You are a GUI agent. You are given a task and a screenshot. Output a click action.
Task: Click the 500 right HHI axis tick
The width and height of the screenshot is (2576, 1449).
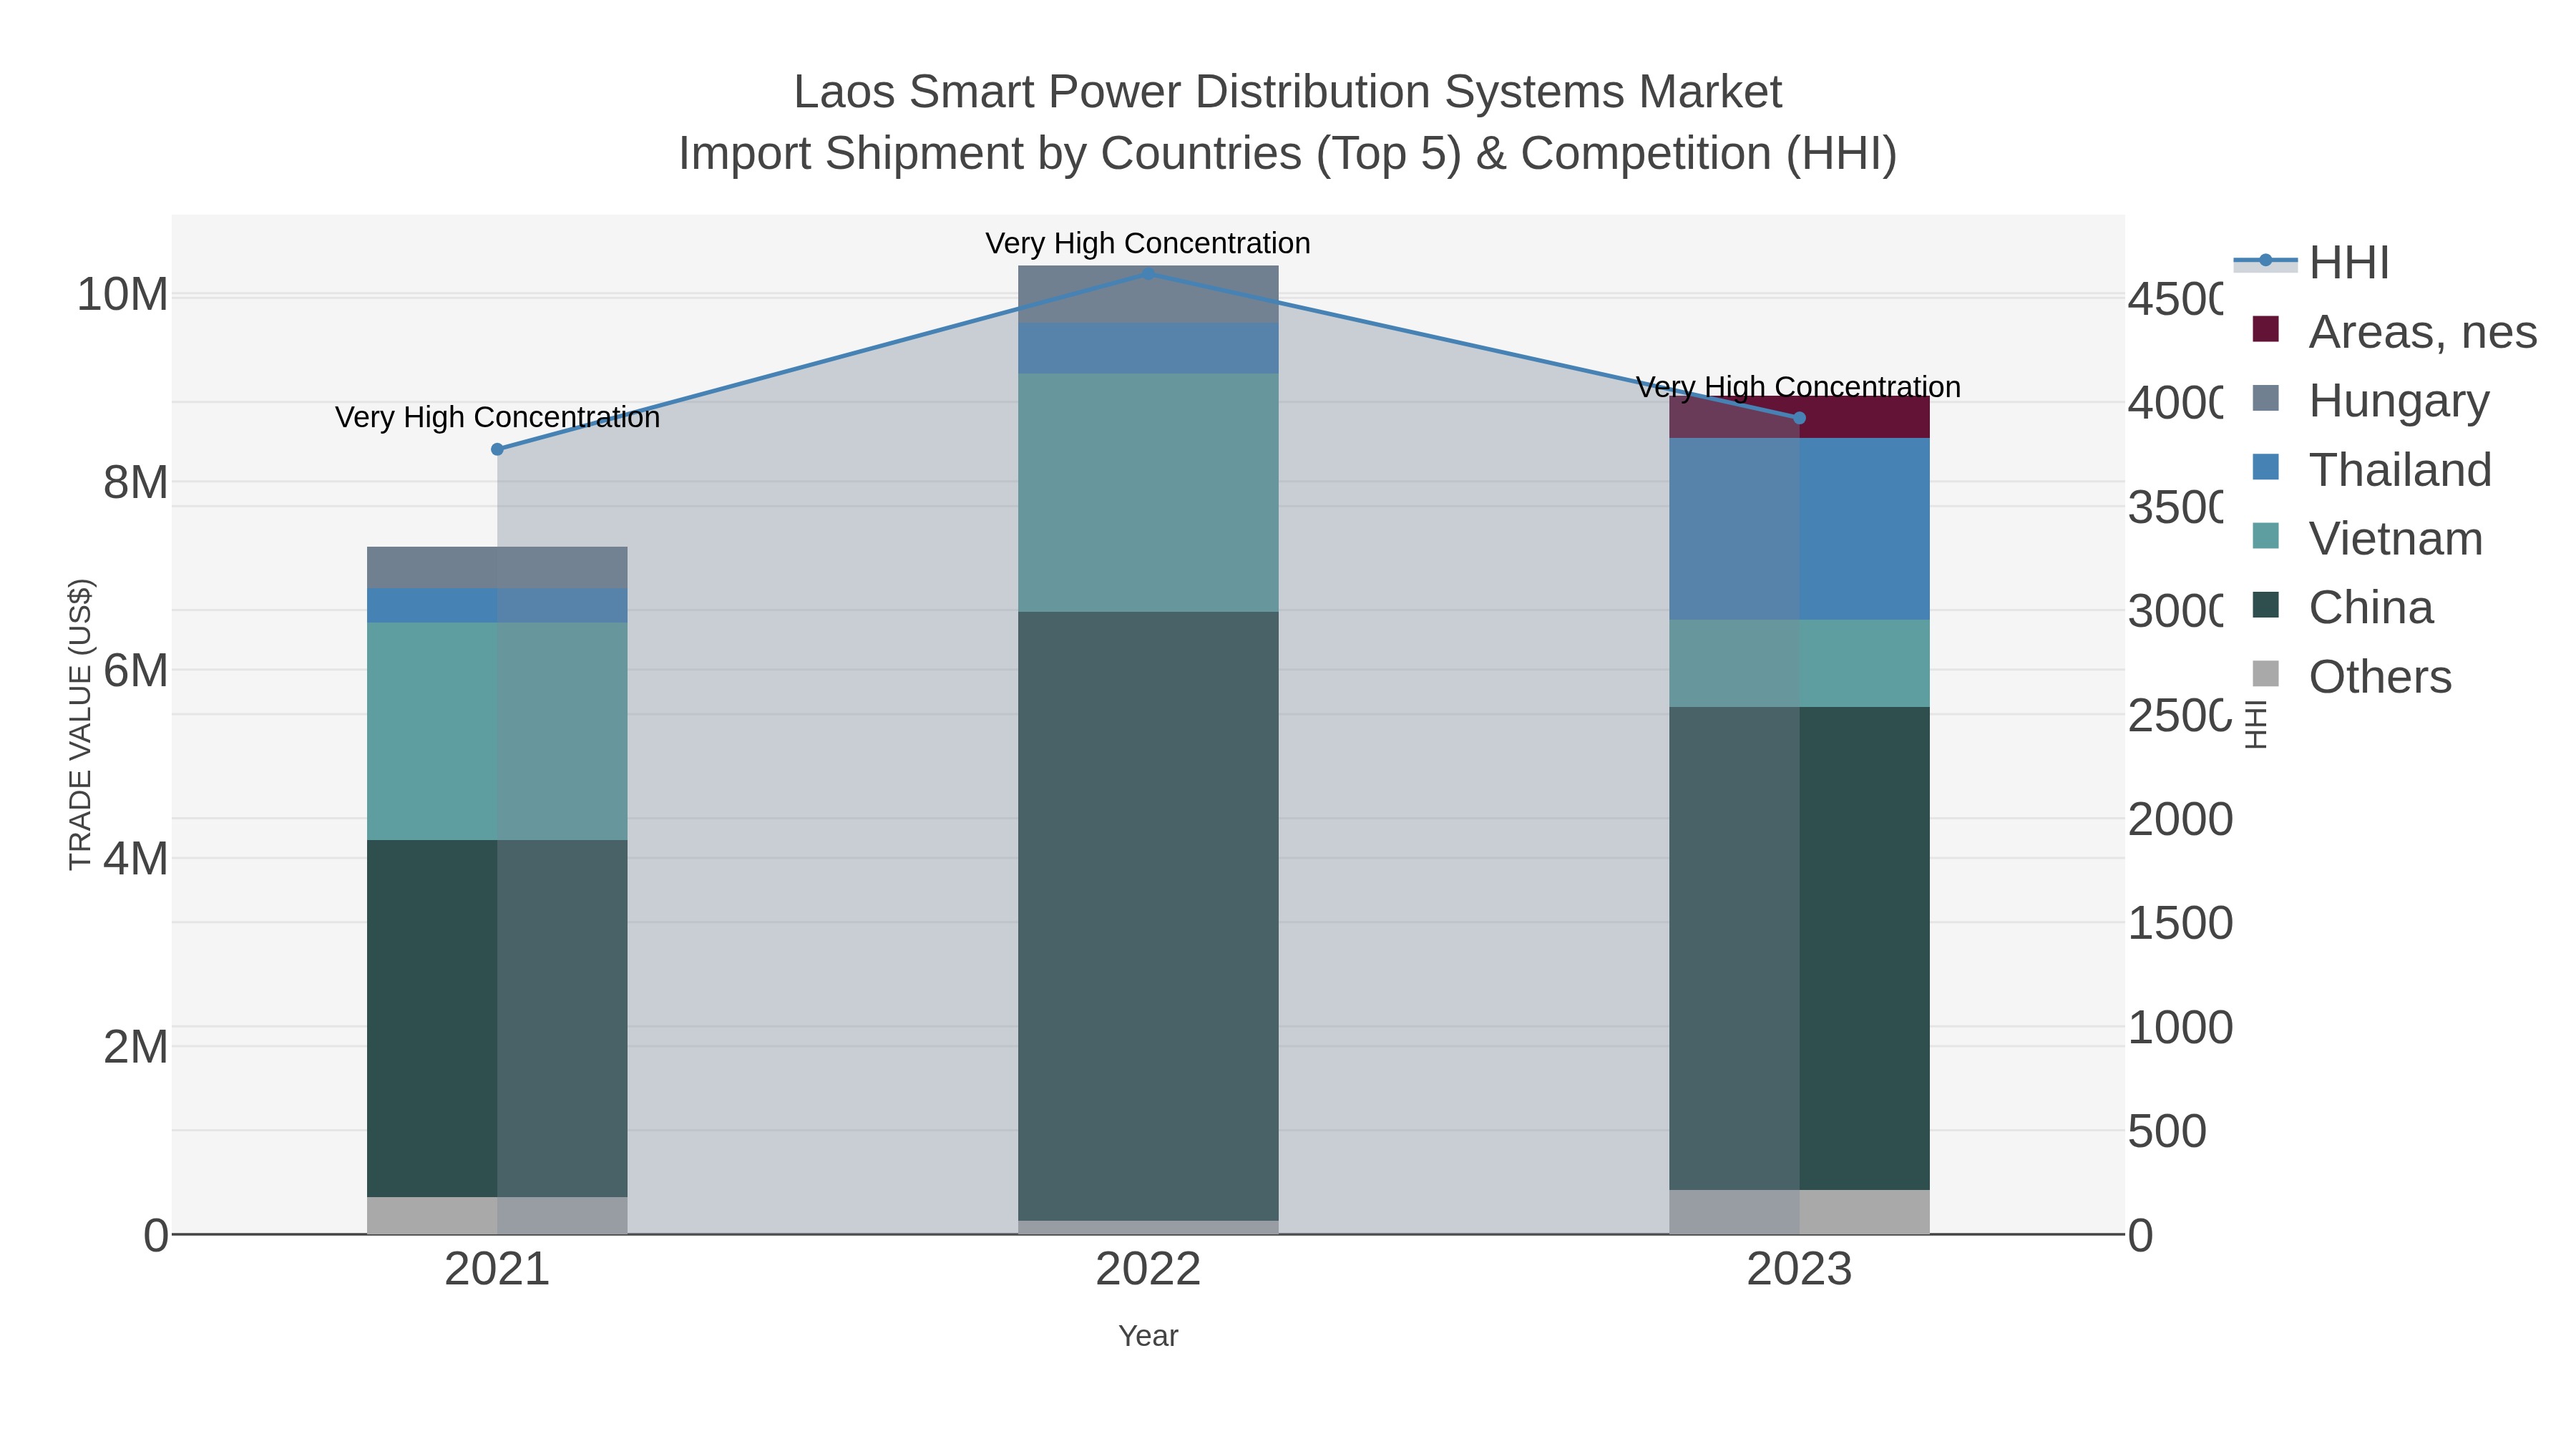(2167, 1132)
